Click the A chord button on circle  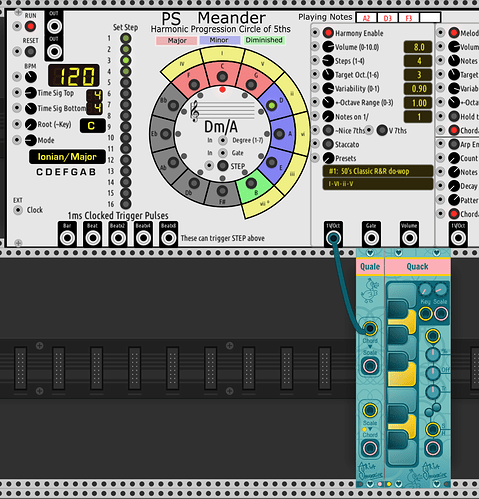[x=279, y=134]
